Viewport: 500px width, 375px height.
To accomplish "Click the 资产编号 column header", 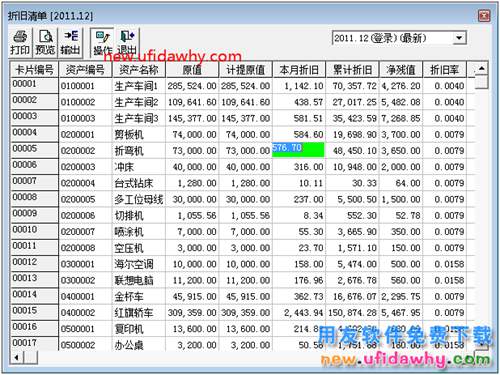I will [85, 70].
